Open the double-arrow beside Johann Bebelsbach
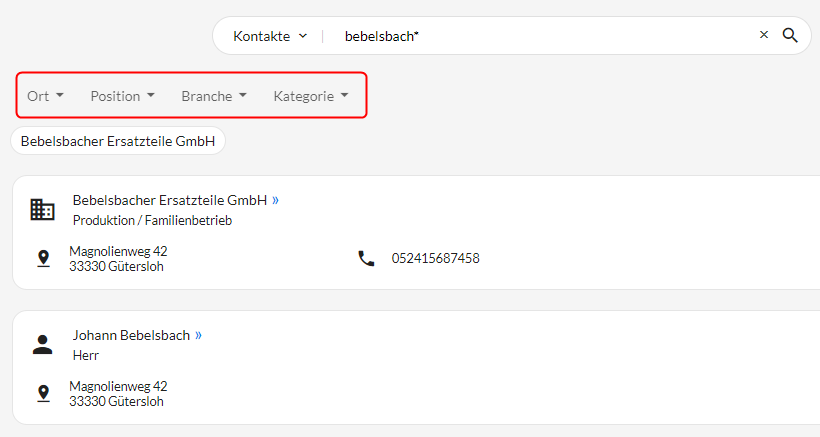820x437 pixels. 198,335
